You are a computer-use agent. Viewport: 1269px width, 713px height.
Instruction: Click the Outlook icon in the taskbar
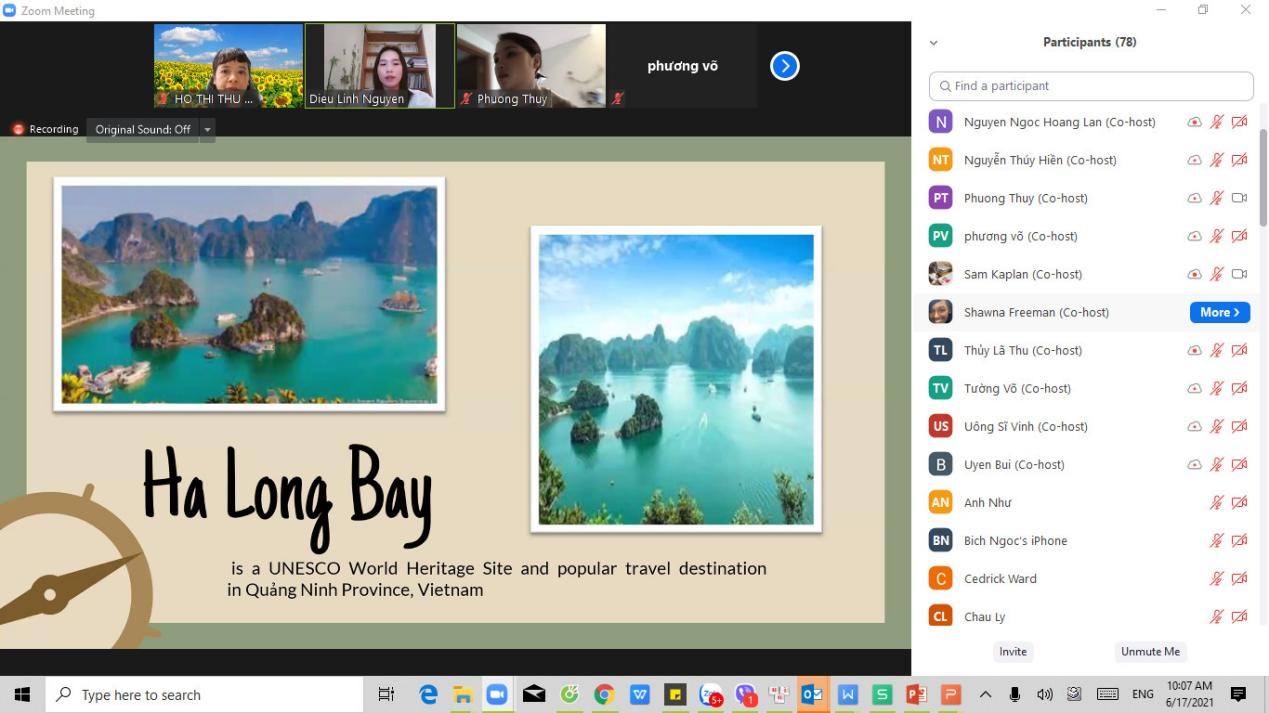tap(812, 695)
